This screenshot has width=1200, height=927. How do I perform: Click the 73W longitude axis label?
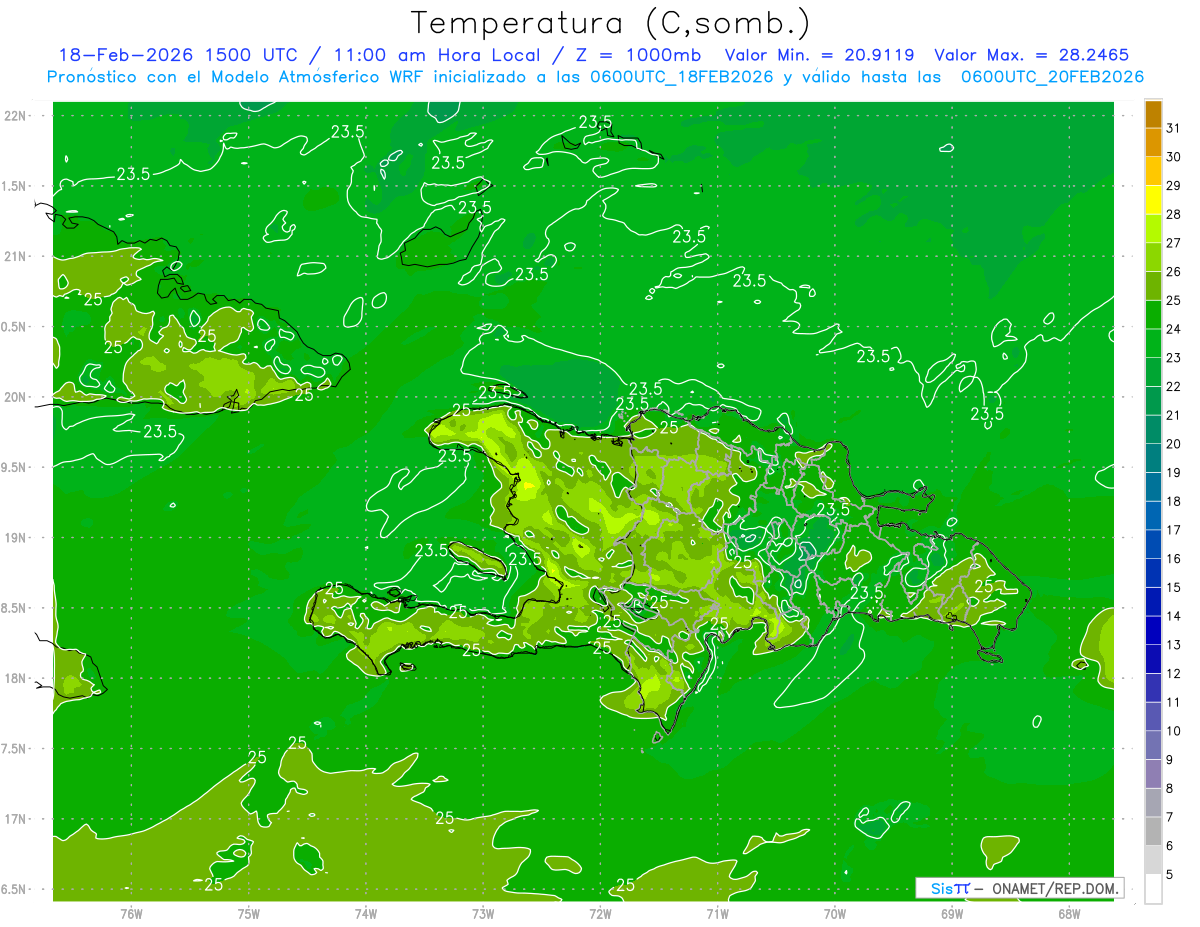[x=483, y=913]
